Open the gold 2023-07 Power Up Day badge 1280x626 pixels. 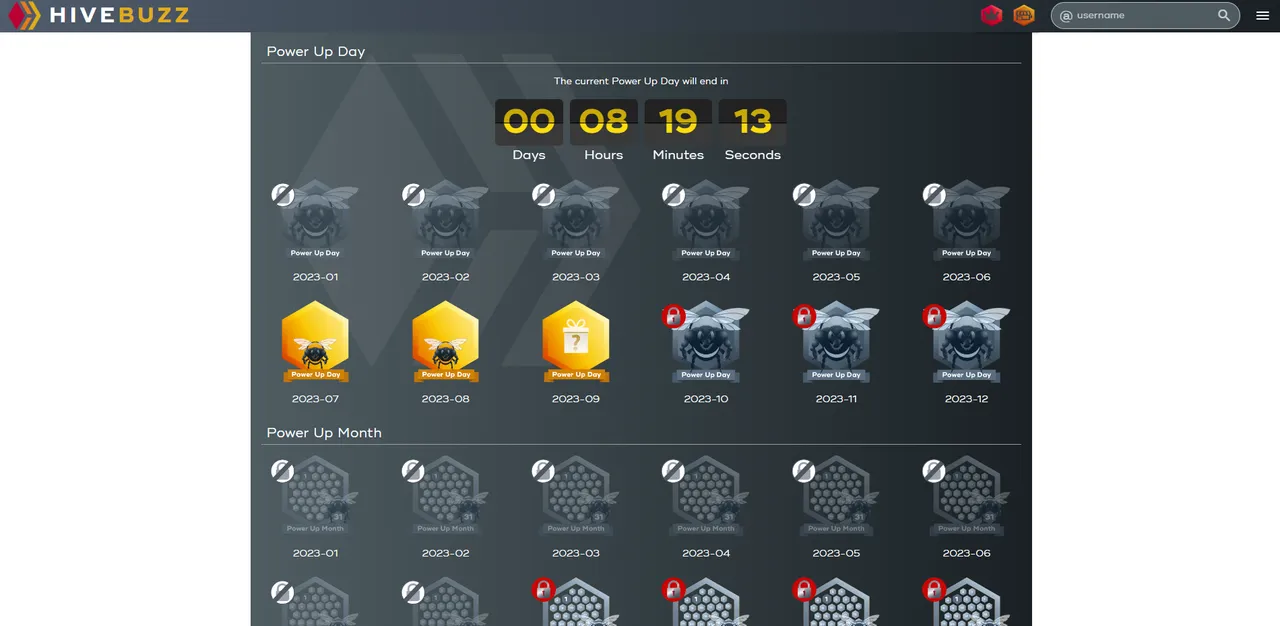[315, 342]
